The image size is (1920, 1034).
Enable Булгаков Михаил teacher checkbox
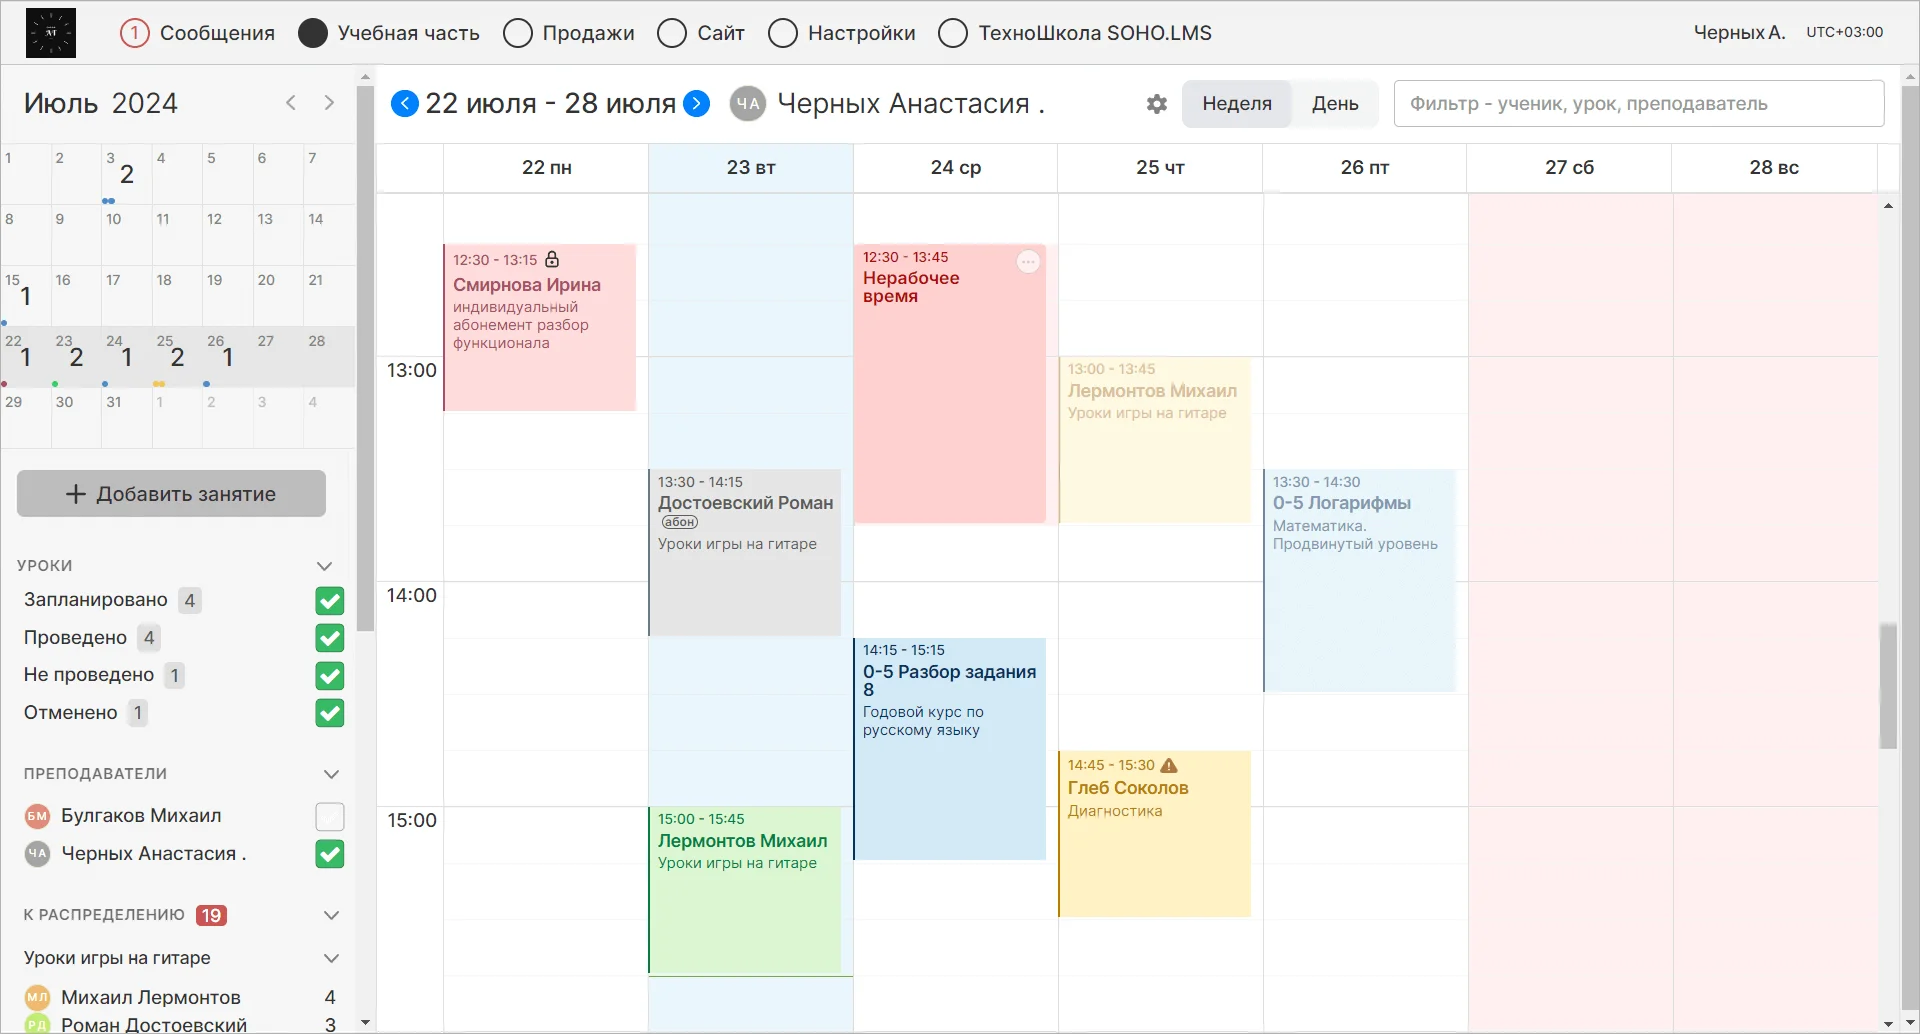tap(330, 817)
